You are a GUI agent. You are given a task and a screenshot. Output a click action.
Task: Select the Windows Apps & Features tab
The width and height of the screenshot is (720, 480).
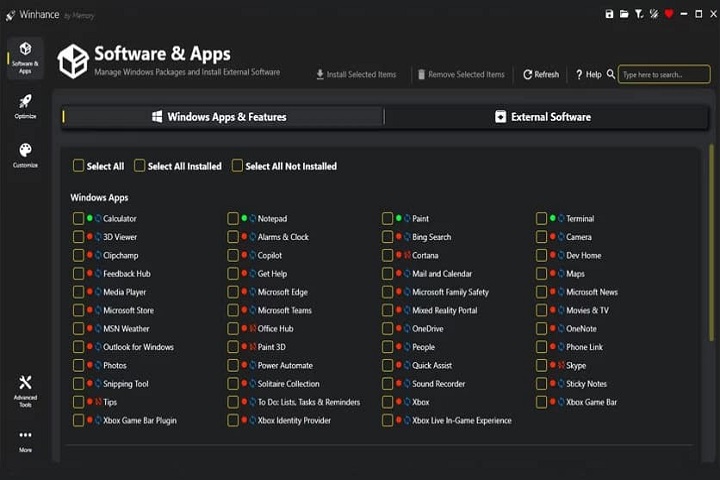click(222, 117)
